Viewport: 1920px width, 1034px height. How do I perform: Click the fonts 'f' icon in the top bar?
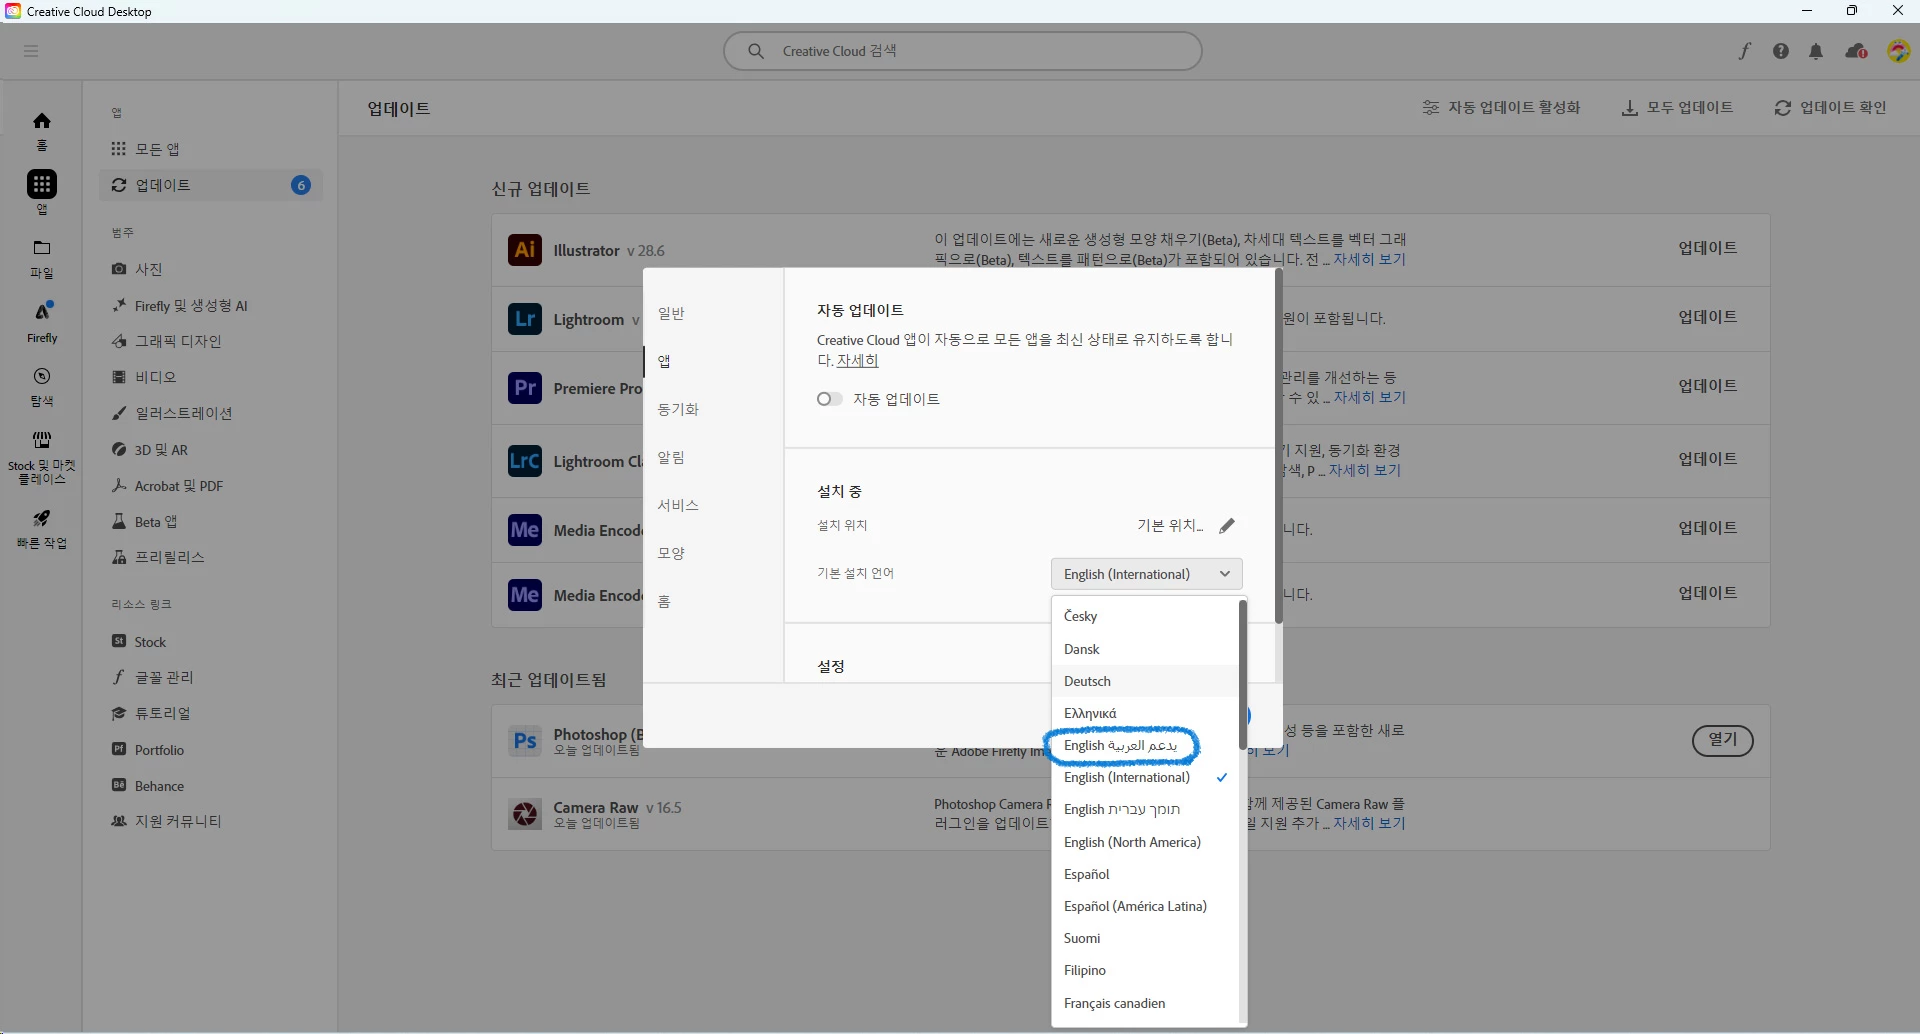pyautogui.click(x=1745, y=51)
